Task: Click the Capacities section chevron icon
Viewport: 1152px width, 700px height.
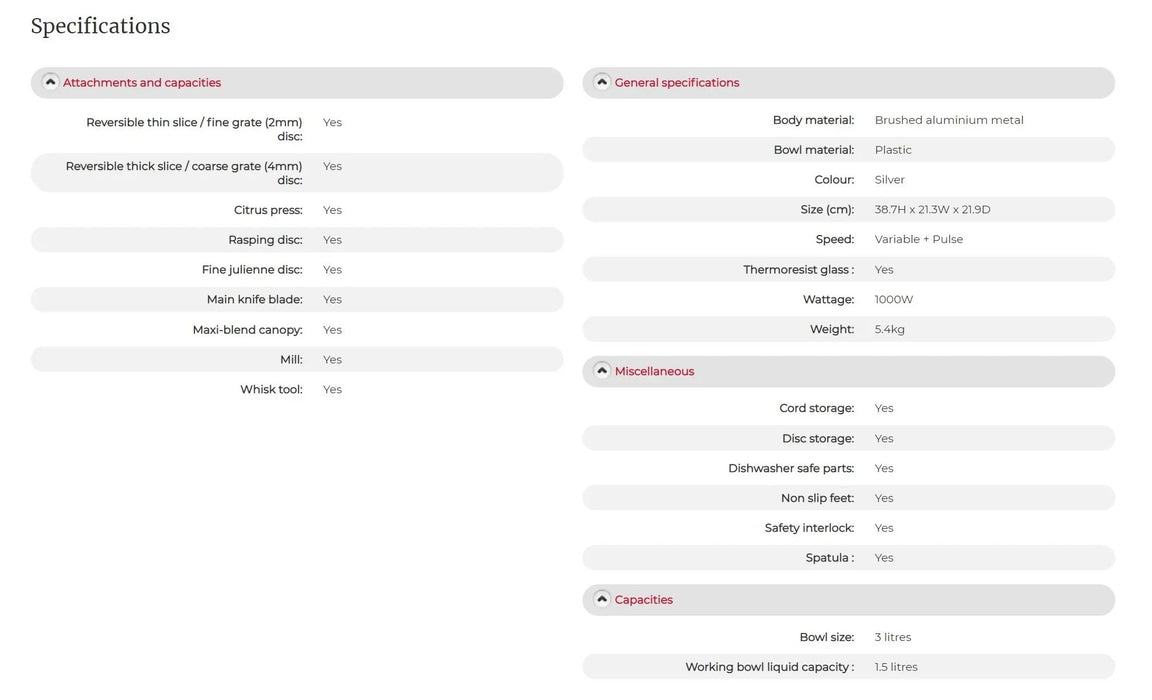Action: [602, 600]
